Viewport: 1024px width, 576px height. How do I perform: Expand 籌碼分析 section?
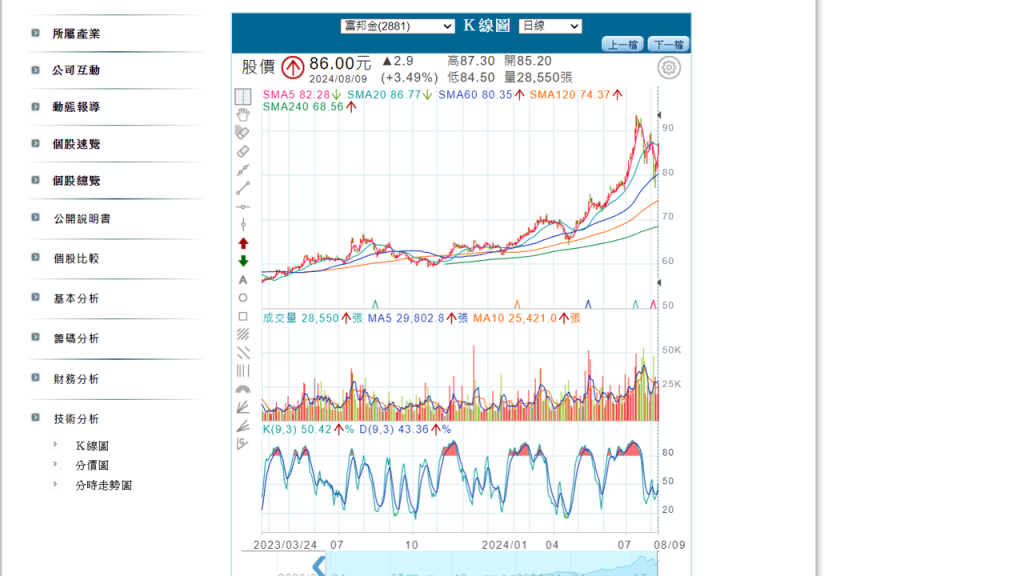click(76, 338)
